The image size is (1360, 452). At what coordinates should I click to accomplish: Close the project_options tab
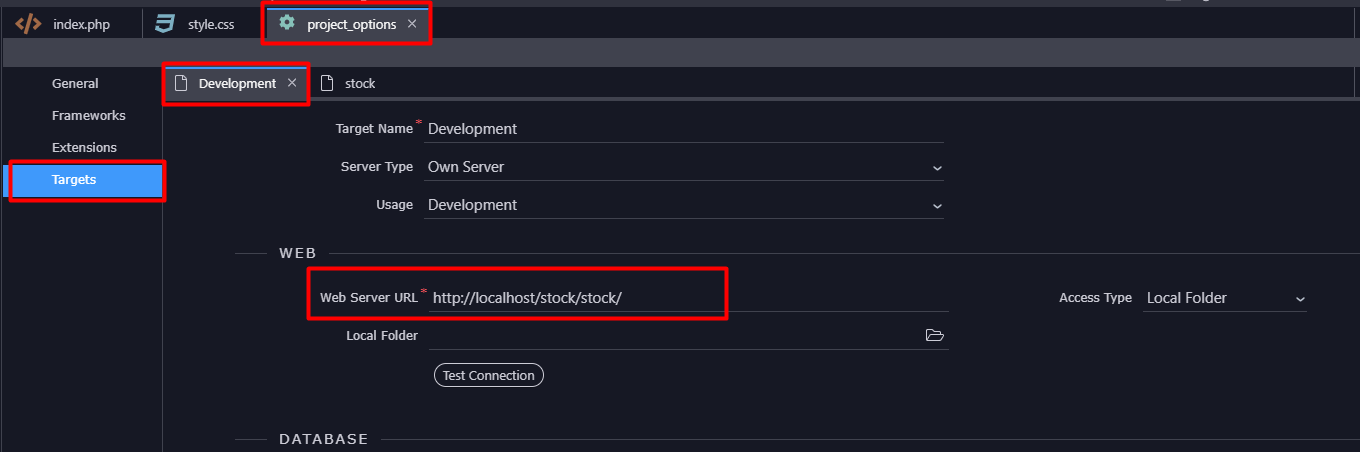click(412, 24)
